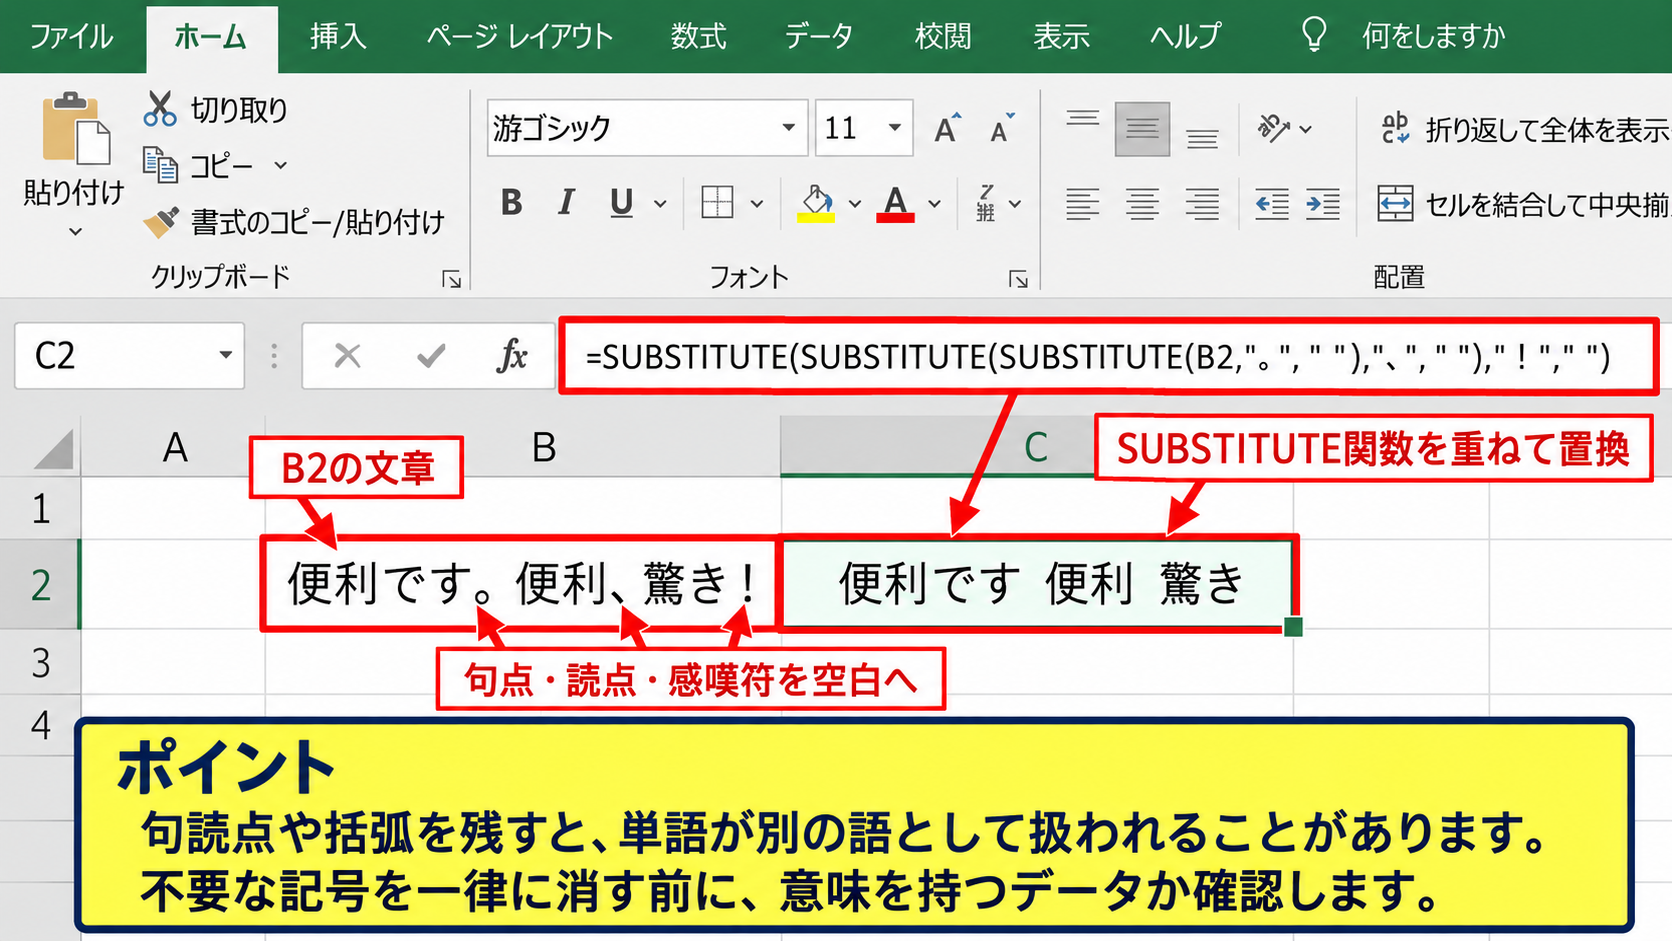The height and width of the screenshot is (941, 1672).
Task: Click the text orientation icon
Action: point(1273,128)
